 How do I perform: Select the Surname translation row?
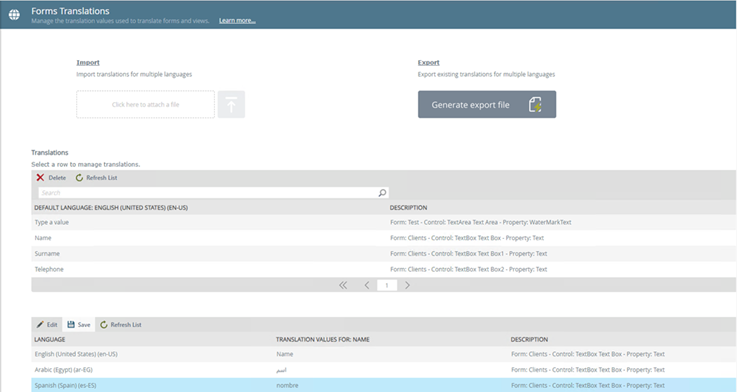click(x=384, y=253)
